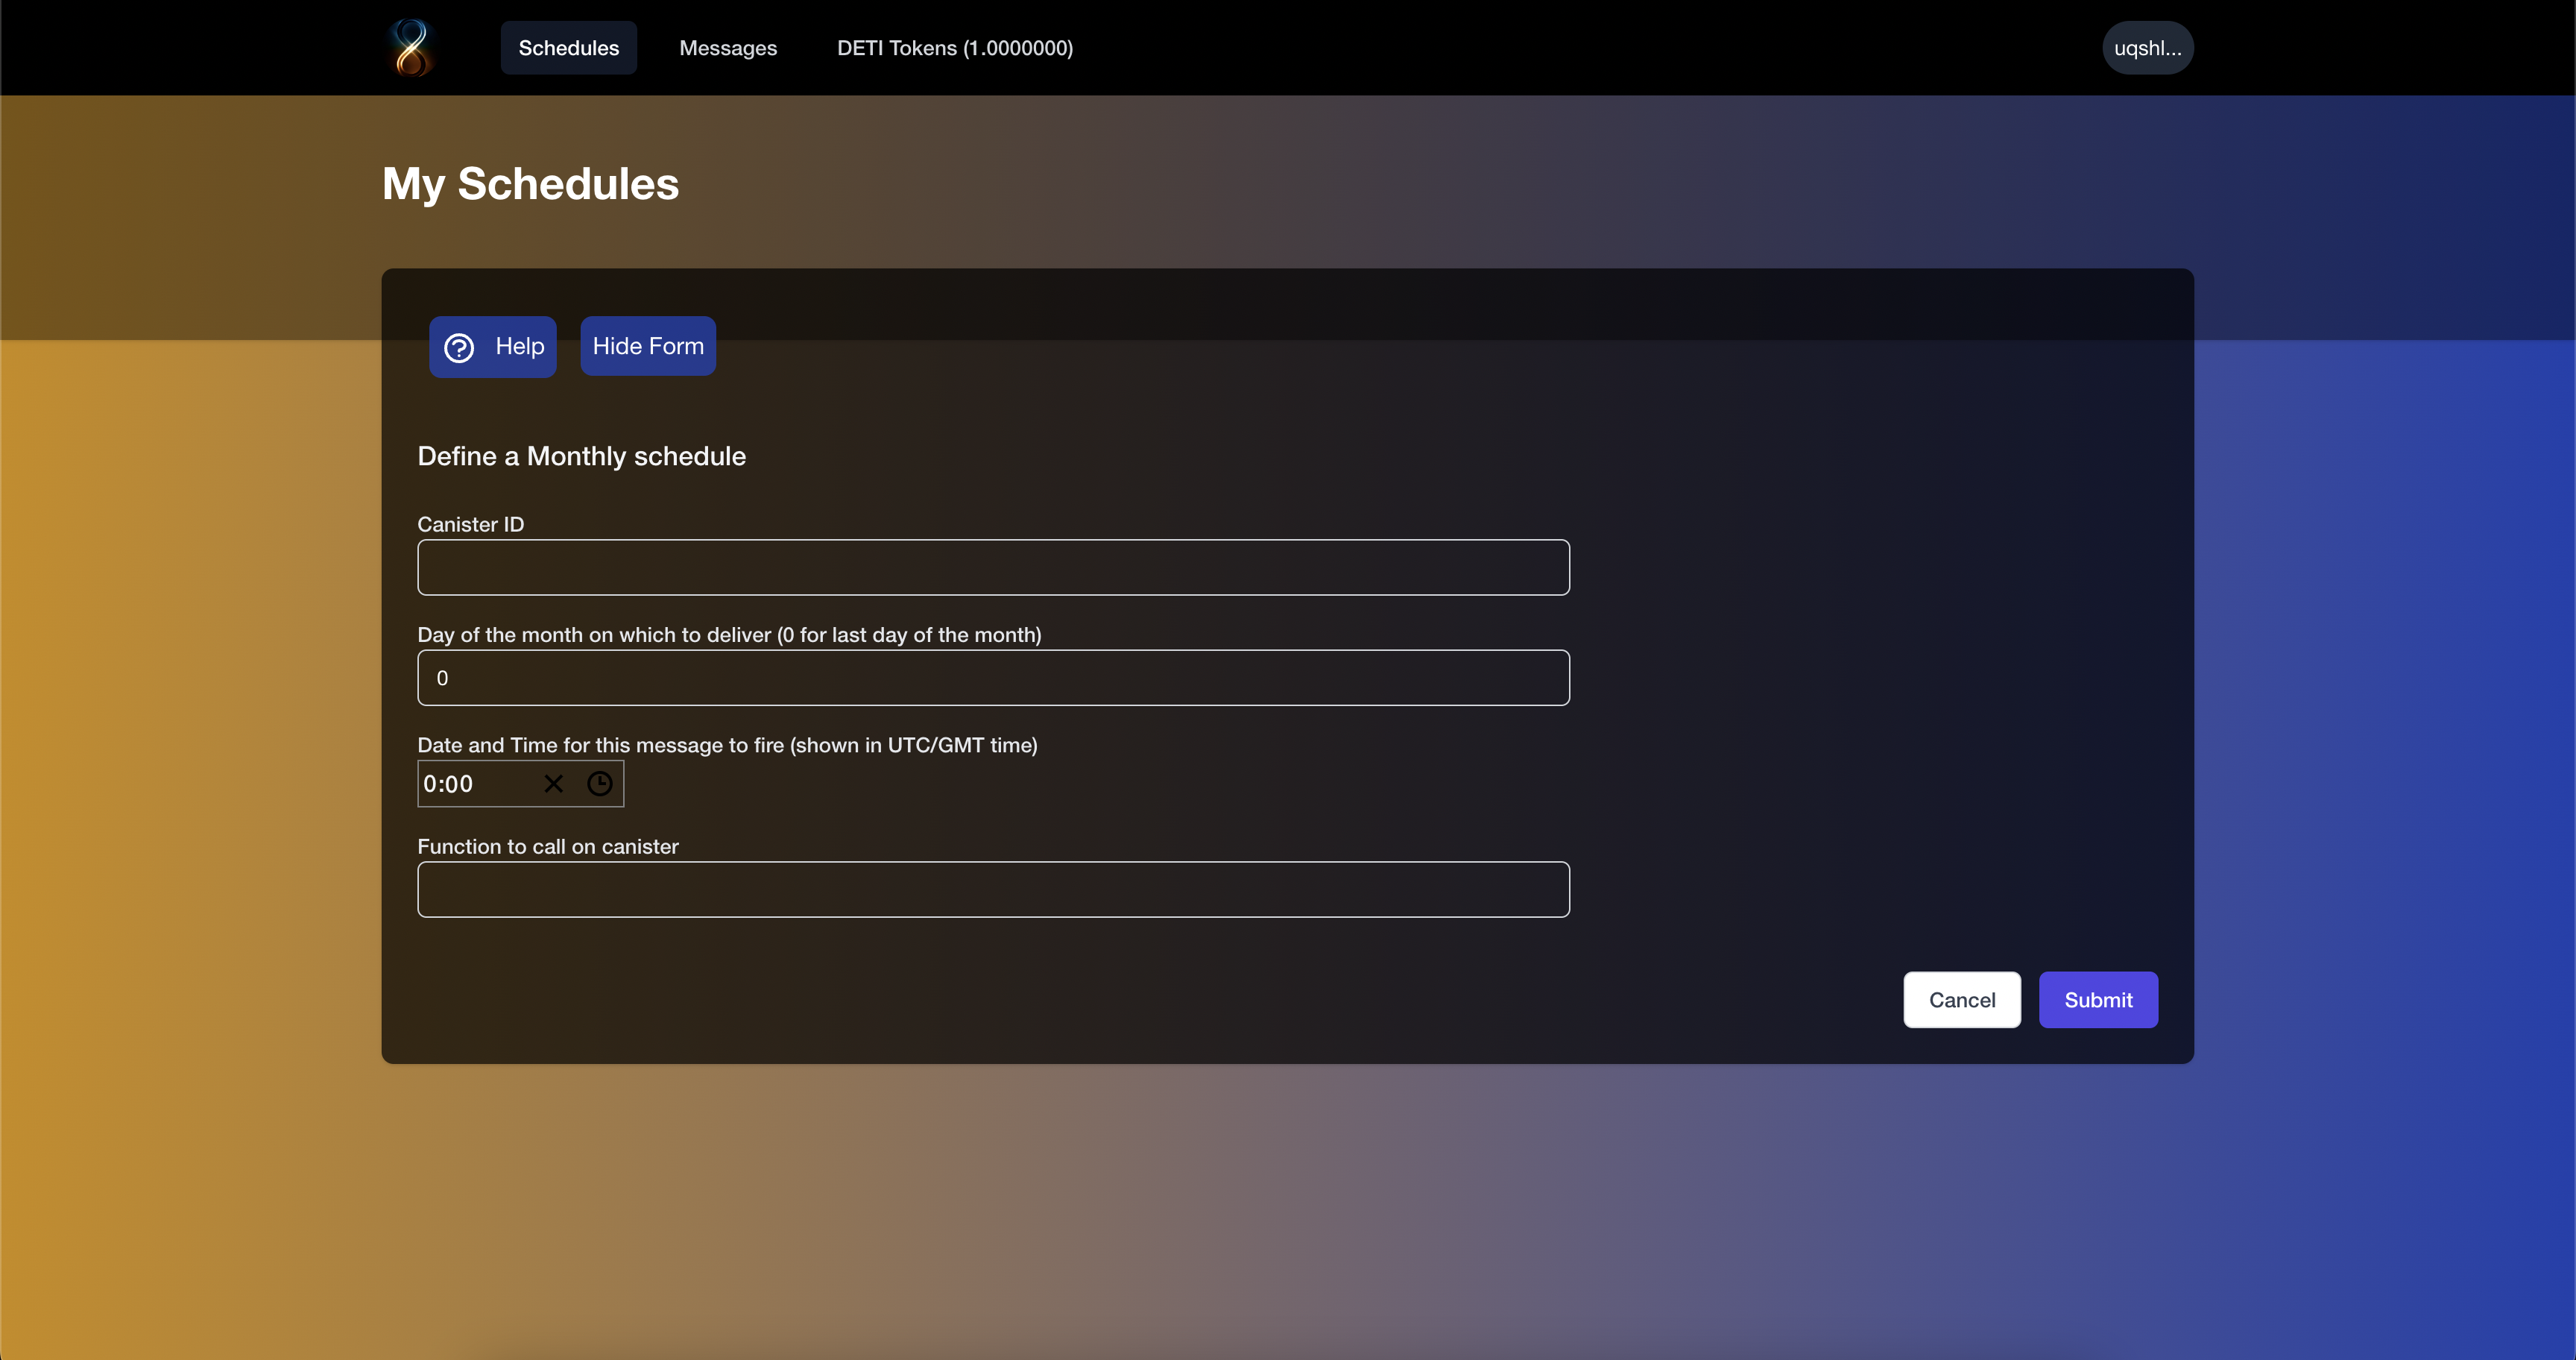Click the infinity flame logo icon
The image size is (2576, 1360).
pos(411,48)
